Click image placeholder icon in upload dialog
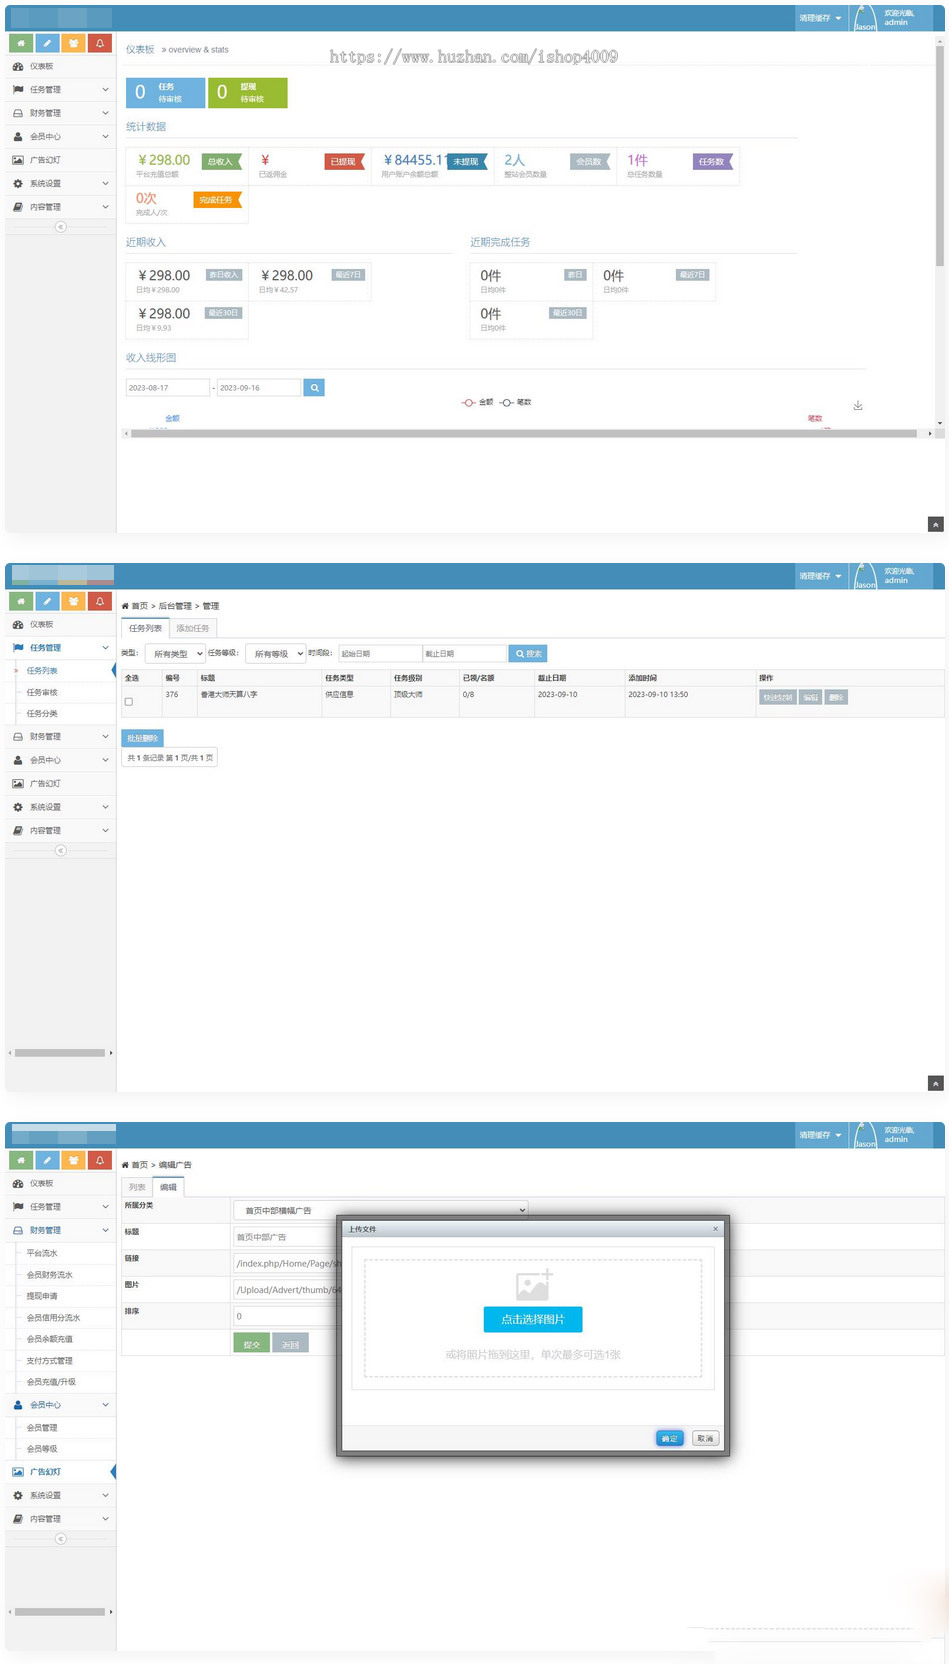949x1664 pixels. [x=533, y=1285]
